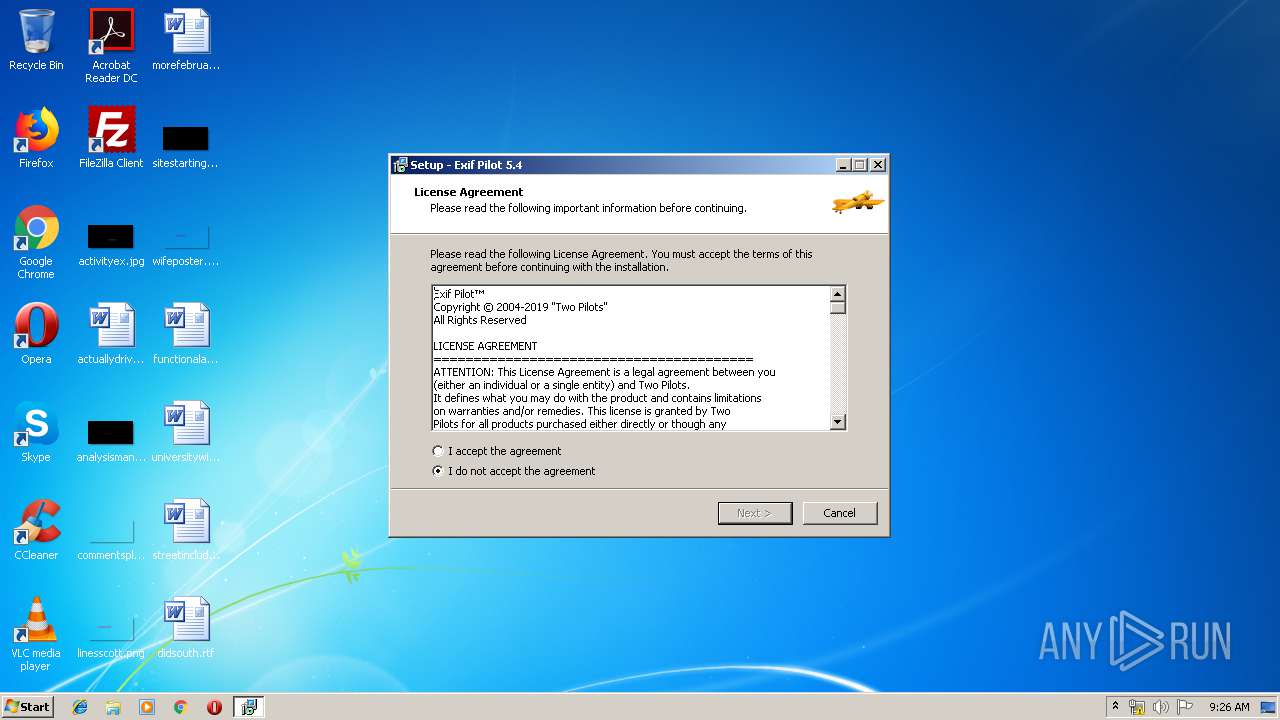Screen dimensions: 1280x720
Task: Click the setup title bar system icon
Action: coord(400,165)
